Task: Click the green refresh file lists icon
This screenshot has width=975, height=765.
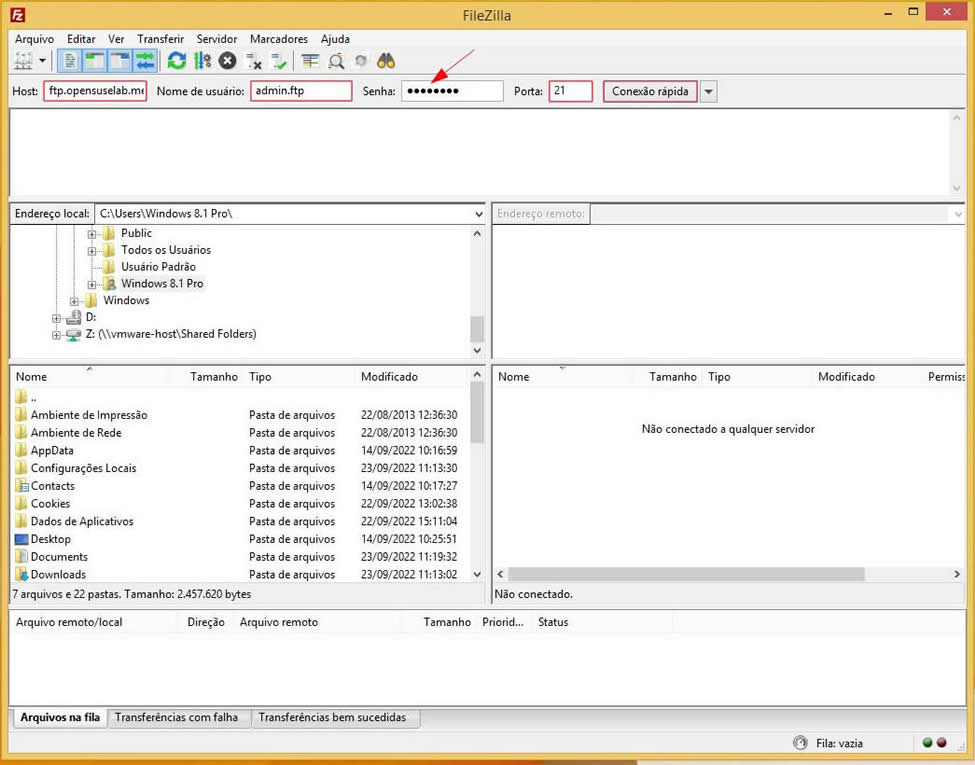Action: point(177,61)
